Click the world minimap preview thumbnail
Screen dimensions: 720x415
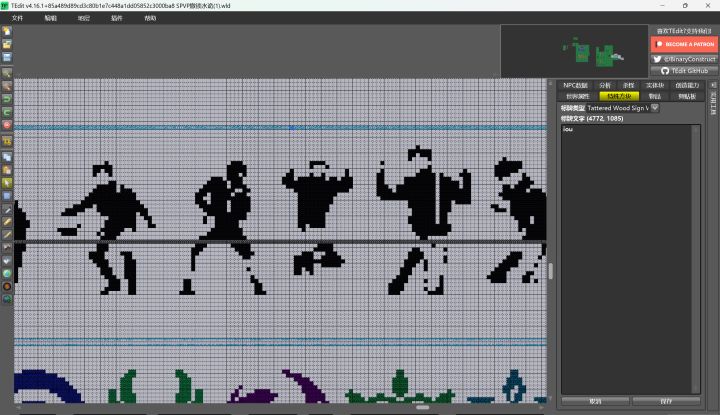[574, 51]
